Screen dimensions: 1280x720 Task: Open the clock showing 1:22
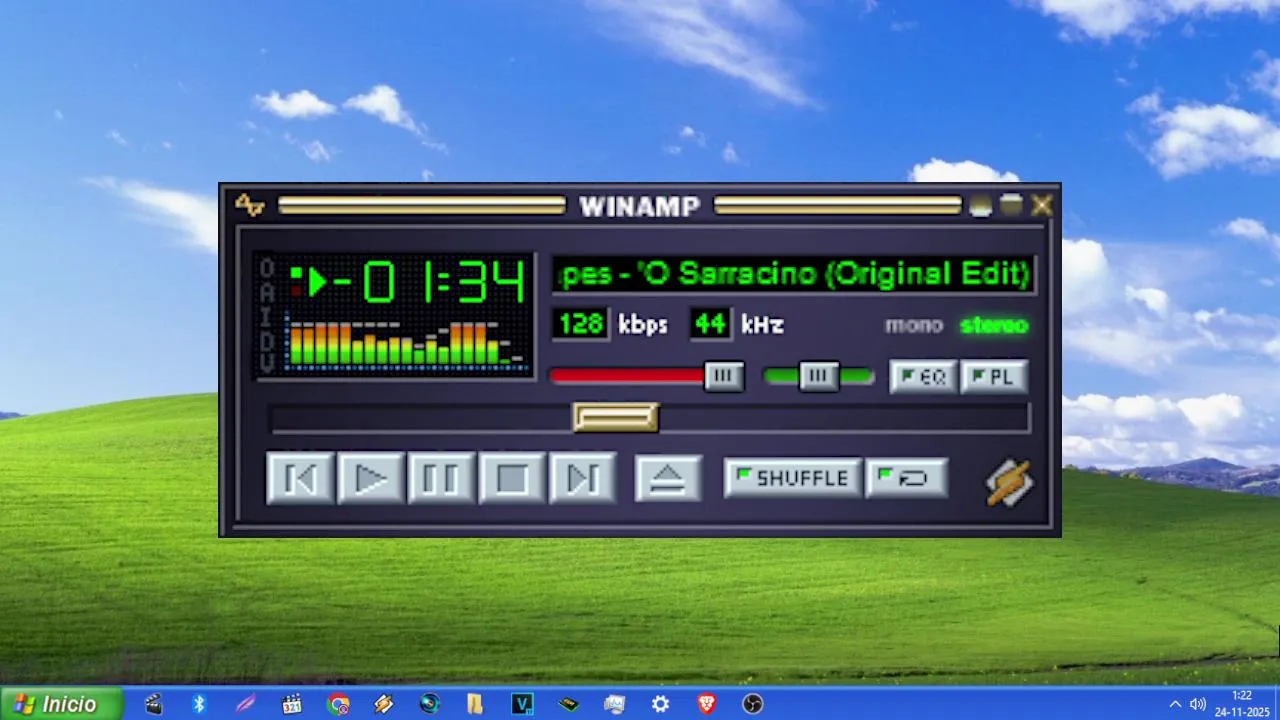pos(1241,703)
